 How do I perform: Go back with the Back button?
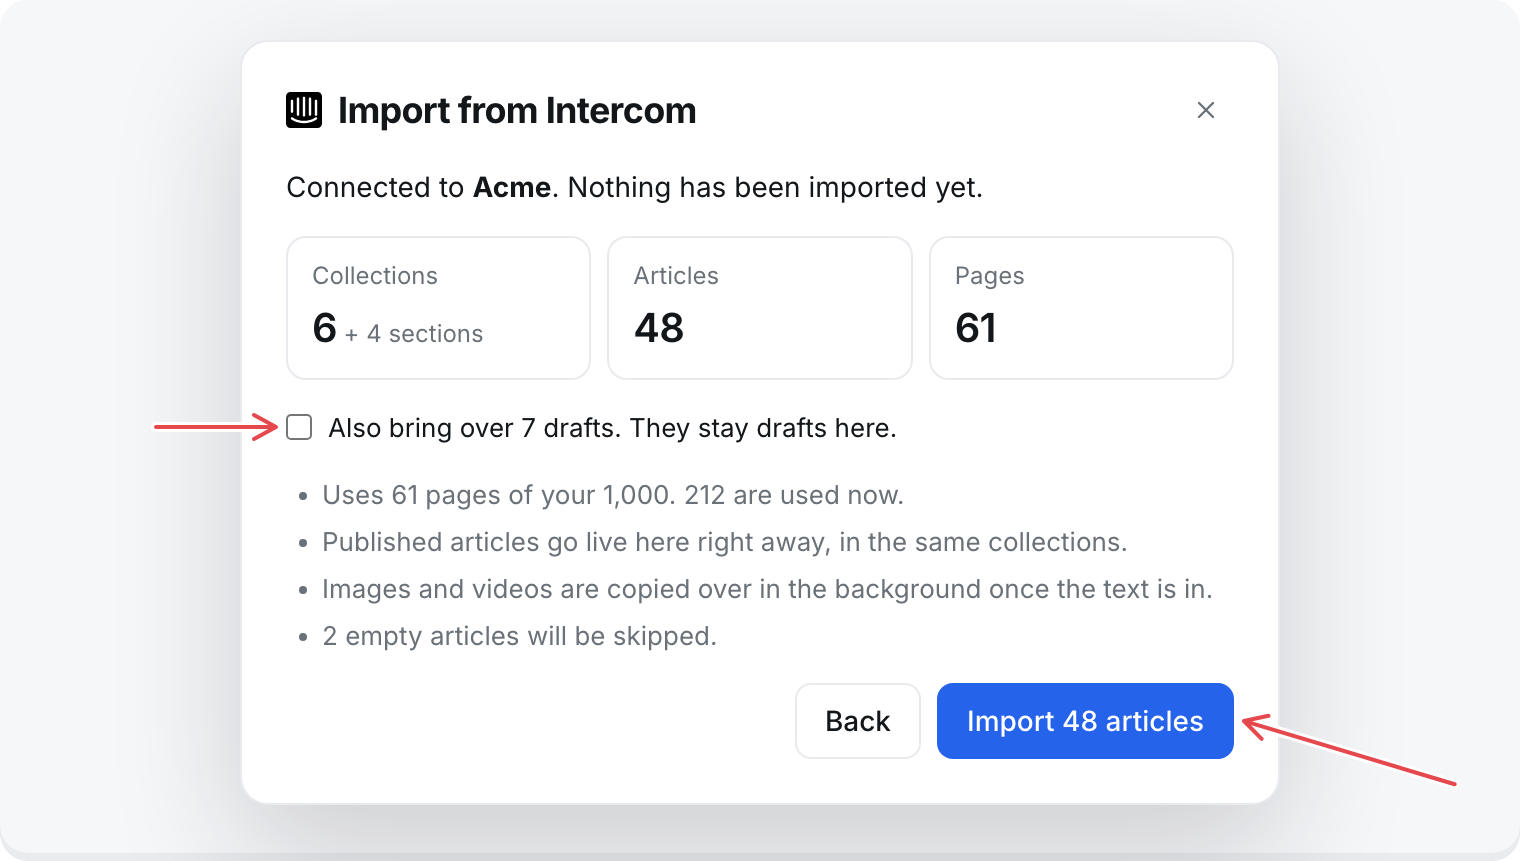coord(858,721)
